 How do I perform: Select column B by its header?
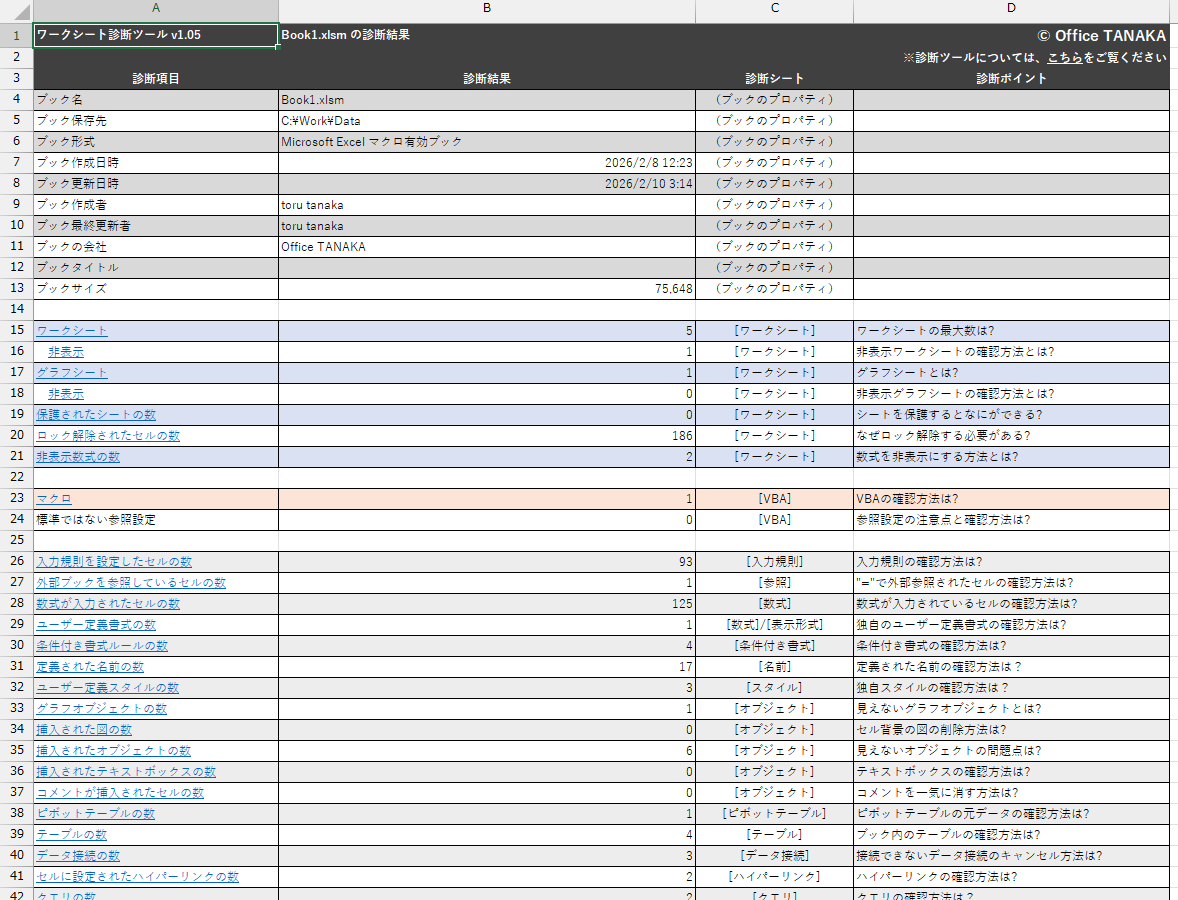(x=486, y=8)
